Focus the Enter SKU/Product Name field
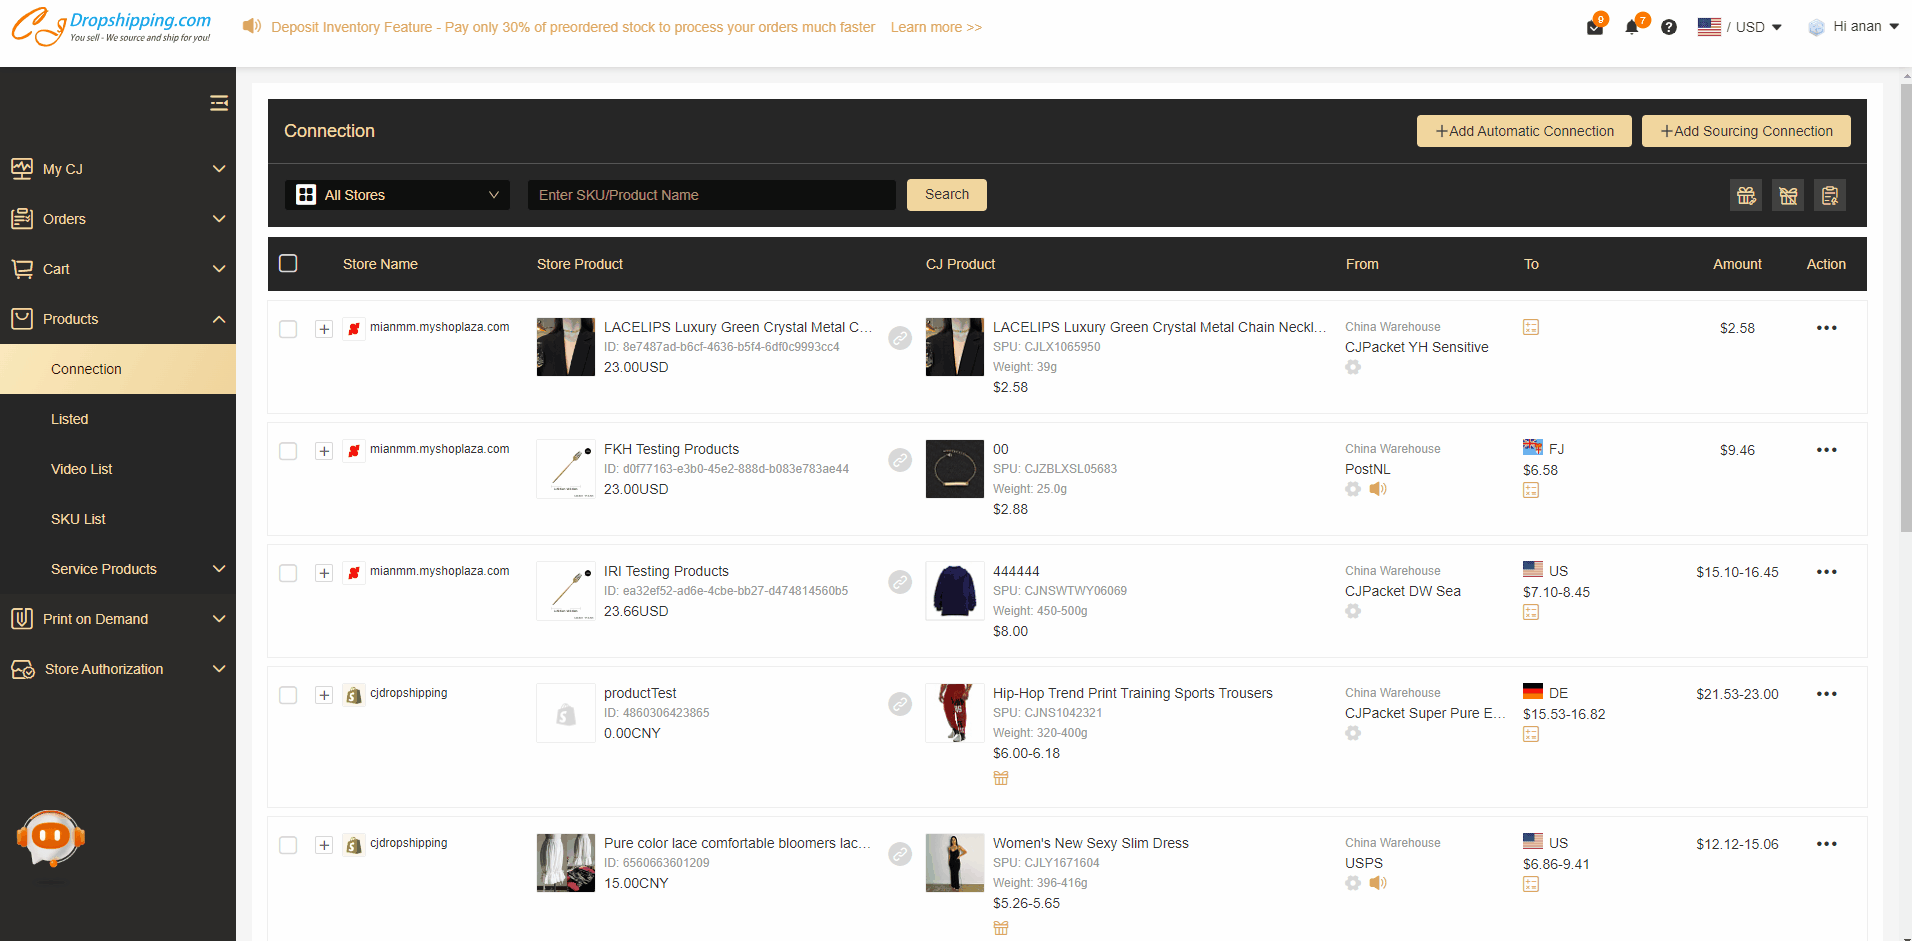Viewport: 1912px width, 941px height. pyautogui.click(x=711, y=195)
